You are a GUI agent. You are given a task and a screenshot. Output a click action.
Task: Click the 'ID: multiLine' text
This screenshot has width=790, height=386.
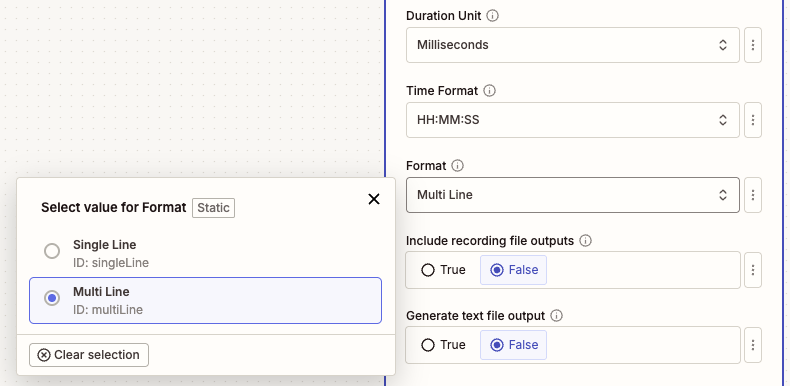tap(108, 310)
